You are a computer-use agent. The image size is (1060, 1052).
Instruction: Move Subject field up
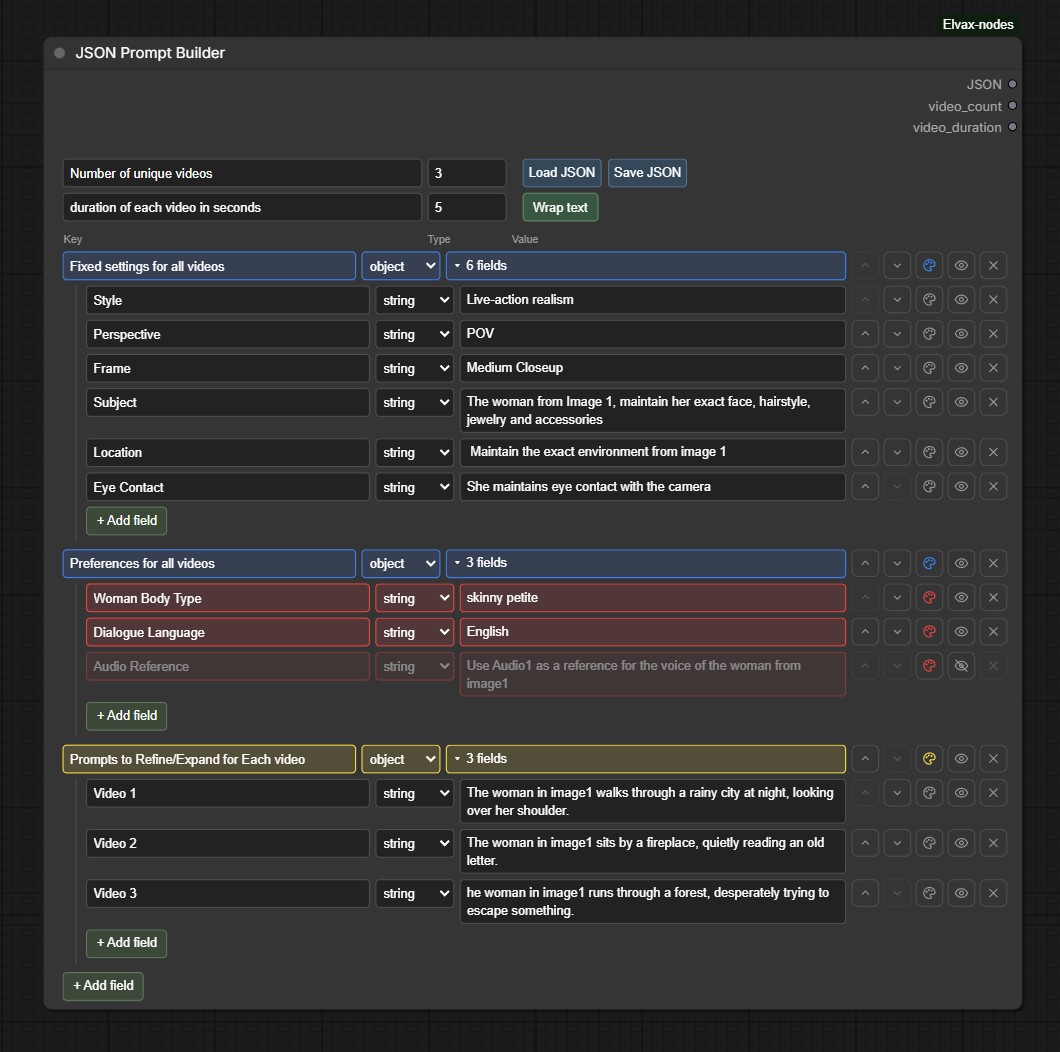click(865, 402)
